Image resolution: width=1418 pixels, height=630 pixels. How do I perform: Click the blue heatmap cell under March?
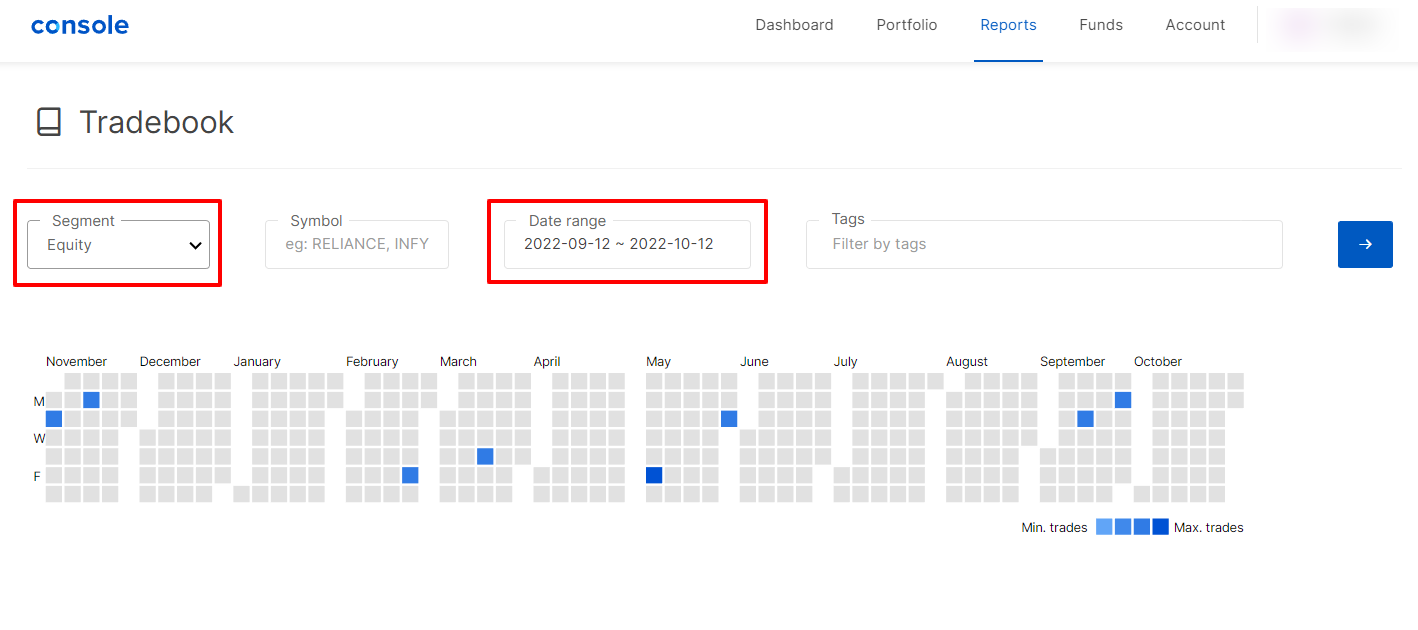(x=485, y=456)
